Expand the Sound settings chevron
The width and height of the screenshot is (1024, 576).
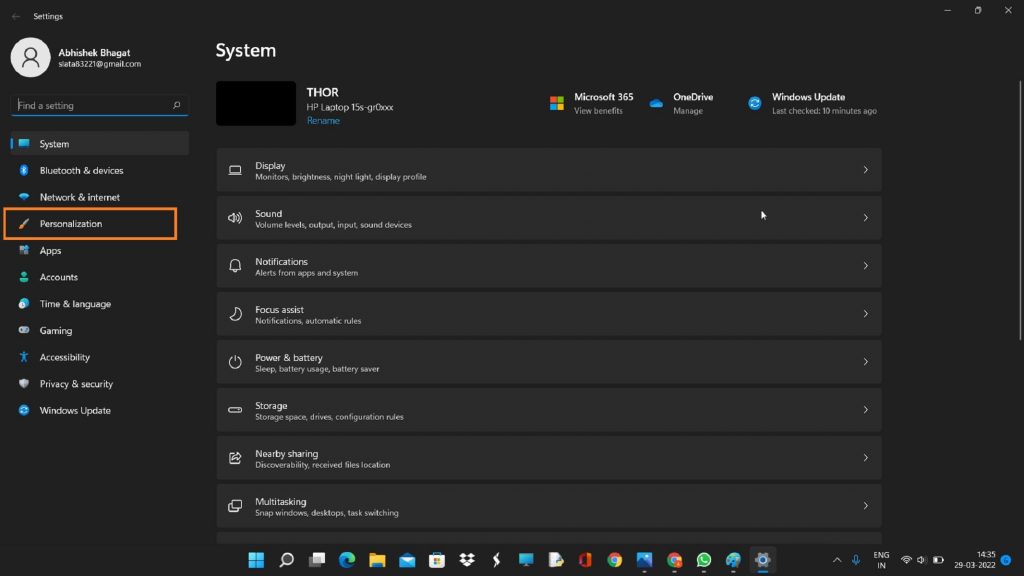click(x=865, y=218)
